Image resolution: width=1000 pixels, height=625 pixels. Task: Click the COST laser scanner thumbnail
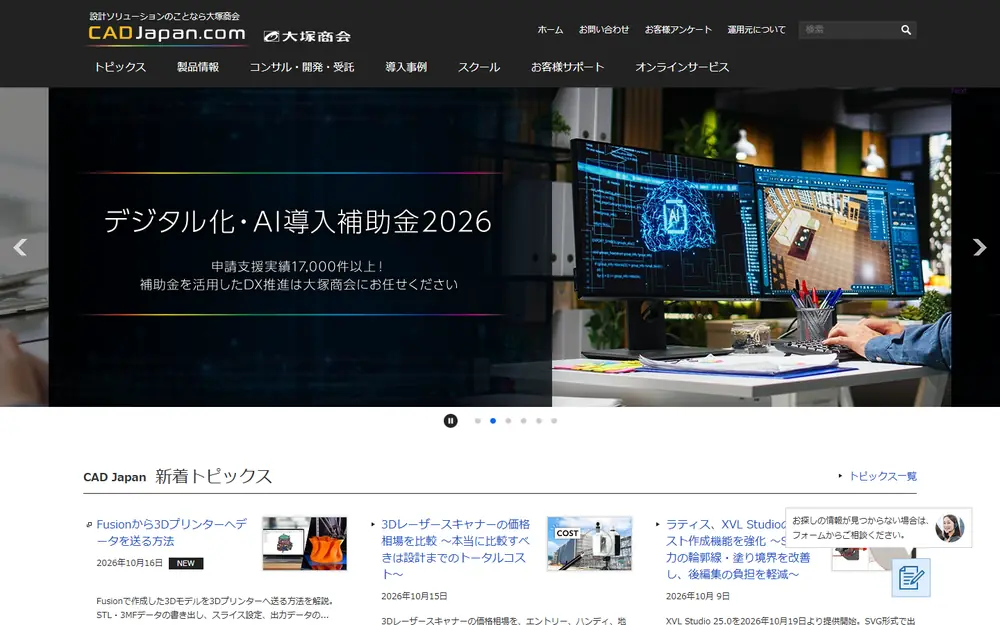[589, 543]
